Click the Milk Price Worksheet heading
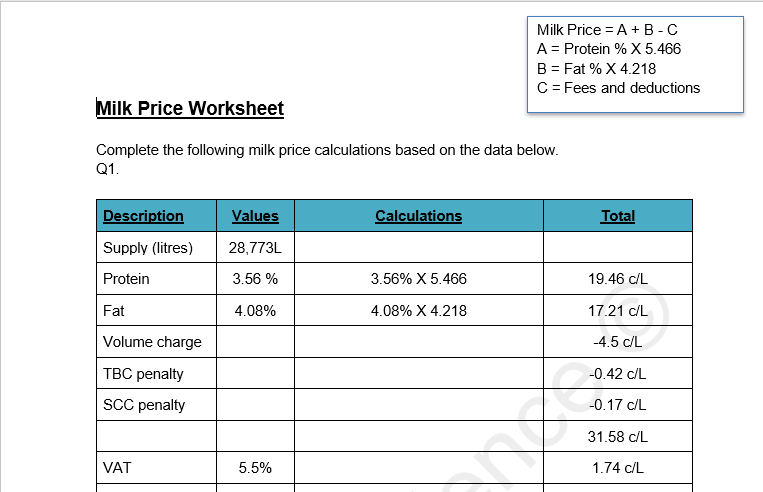The height and width of the screenshot is (492, 763). [190, 108]
